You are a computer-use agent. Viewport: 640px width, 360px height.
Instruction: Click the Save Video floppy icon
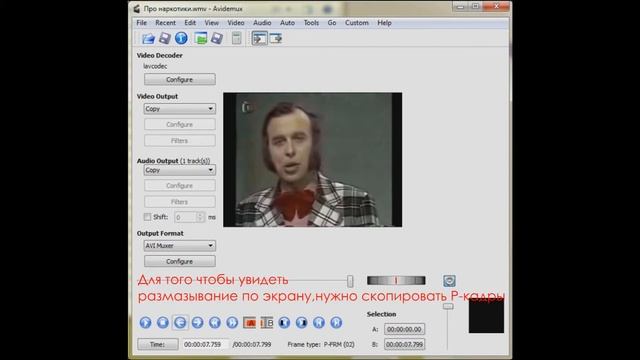click(164, 38)
